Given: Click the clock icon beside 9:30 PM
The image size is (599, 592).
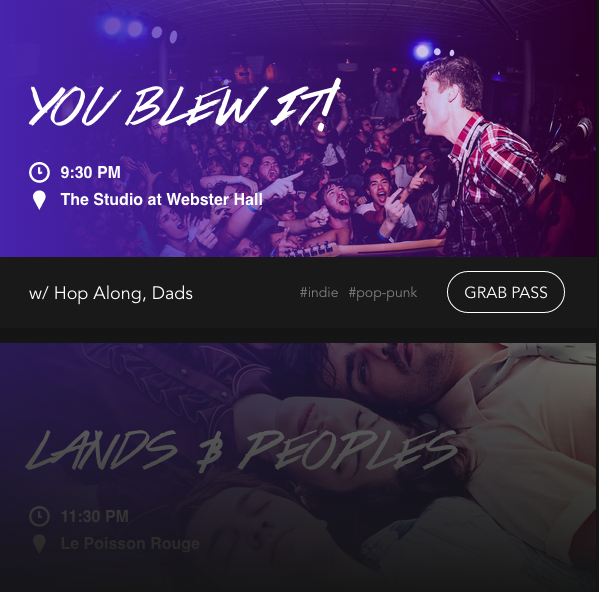Looking at the screenshot, I should pyautogui.click(x=39, y=172).
